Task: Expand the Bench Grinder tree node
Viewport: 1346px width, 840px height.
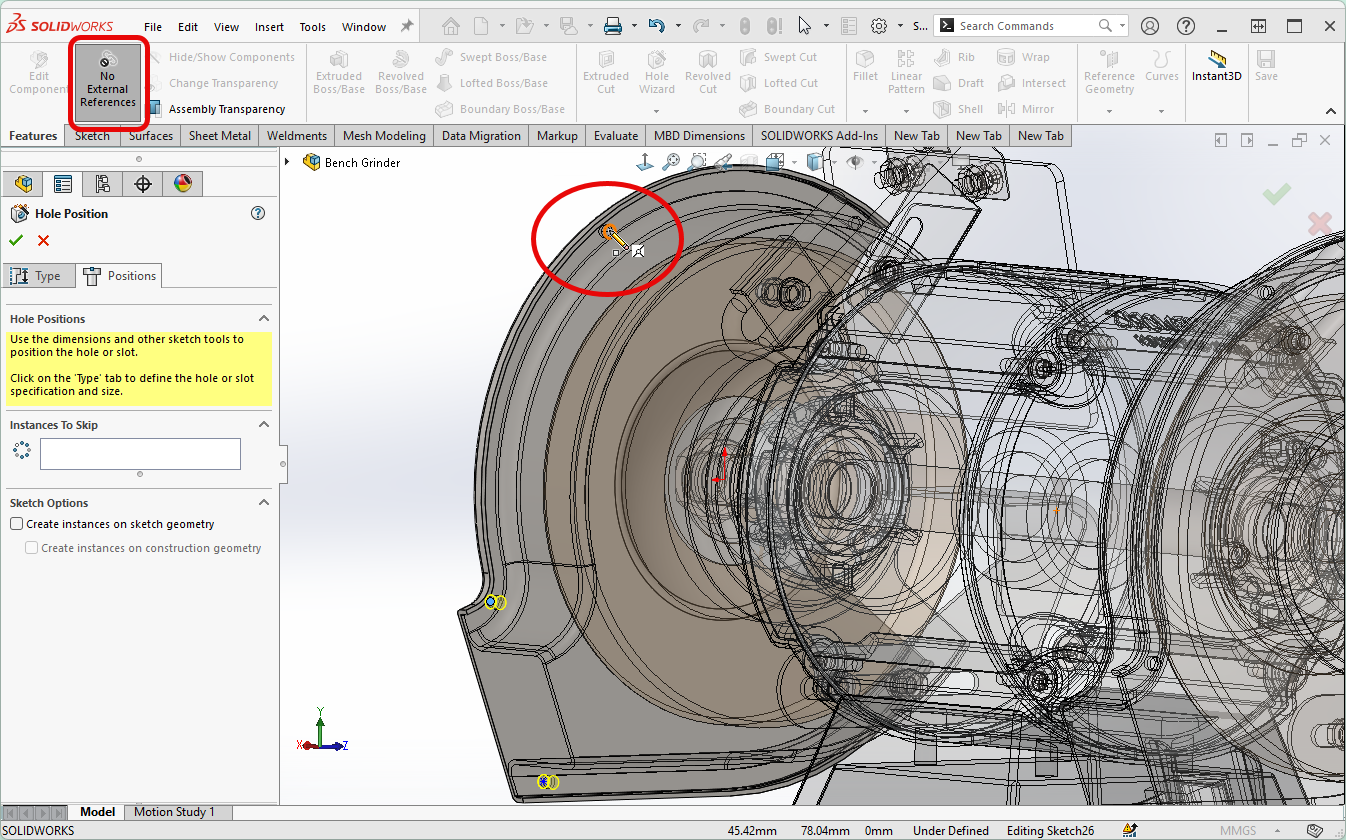Action: pos(288,162)
